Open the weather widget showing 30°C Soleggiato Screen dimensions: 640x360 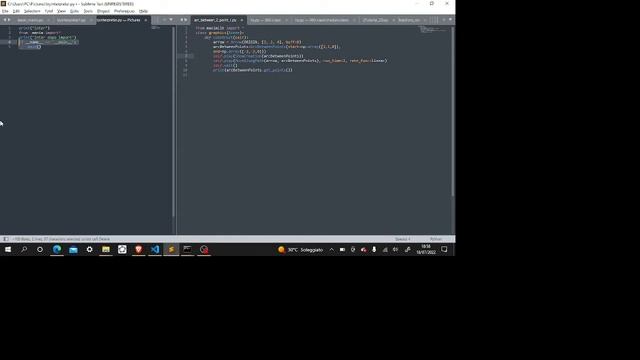pyautogui.click(x=300, y=249)
